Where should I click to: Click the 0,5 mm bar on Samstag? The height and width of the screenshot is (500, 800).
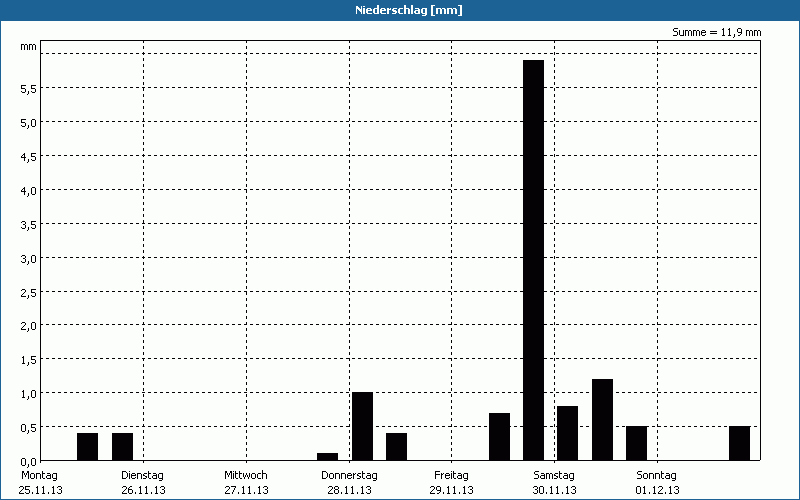[636, 443]
